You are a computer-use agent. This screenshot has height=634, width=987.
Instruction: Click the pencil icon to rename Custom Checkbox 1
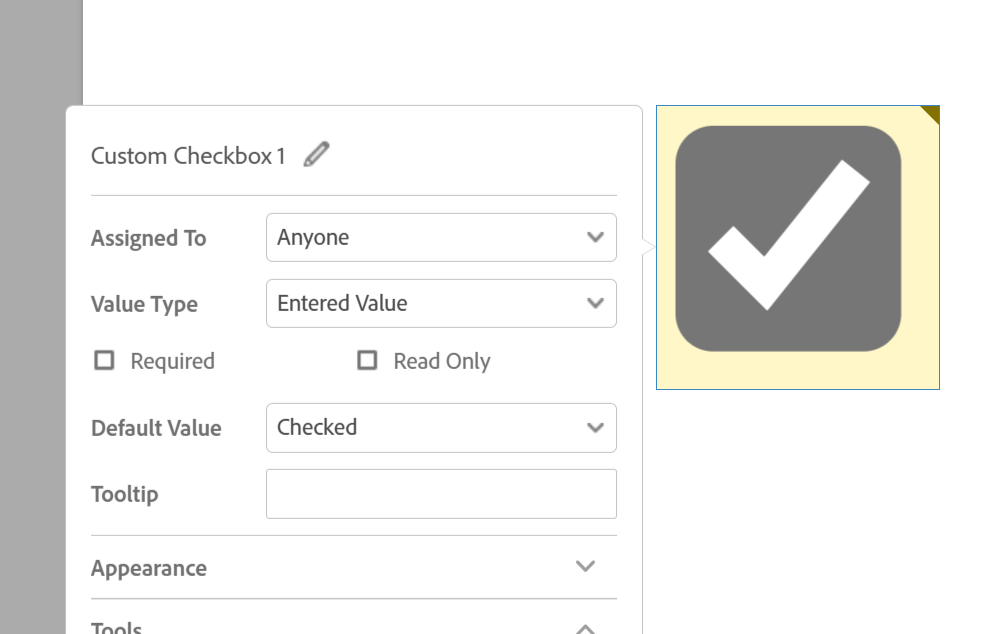316,154
